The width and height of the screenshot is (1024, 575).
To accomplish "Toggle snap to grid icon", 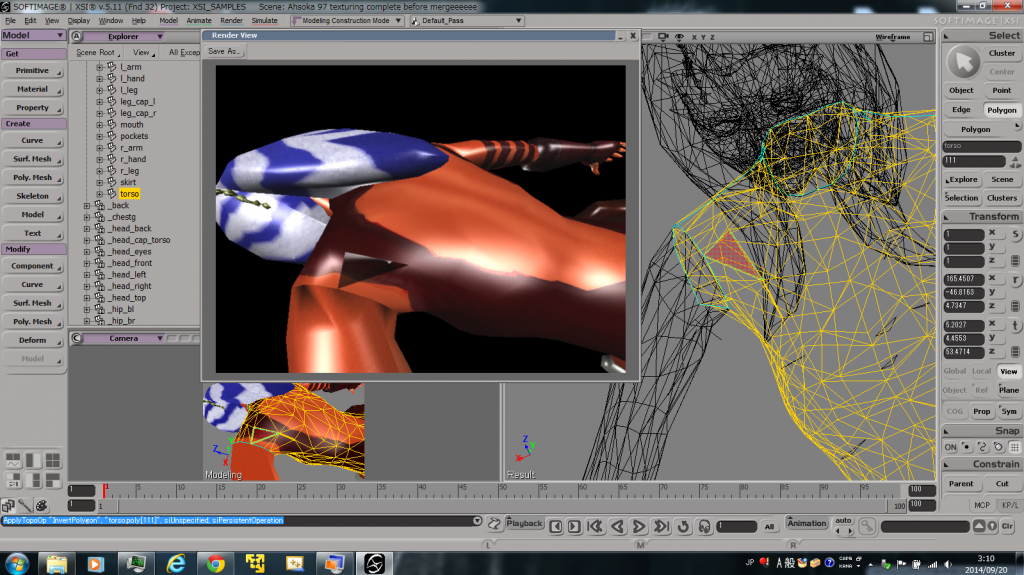I will [1014, 447].
